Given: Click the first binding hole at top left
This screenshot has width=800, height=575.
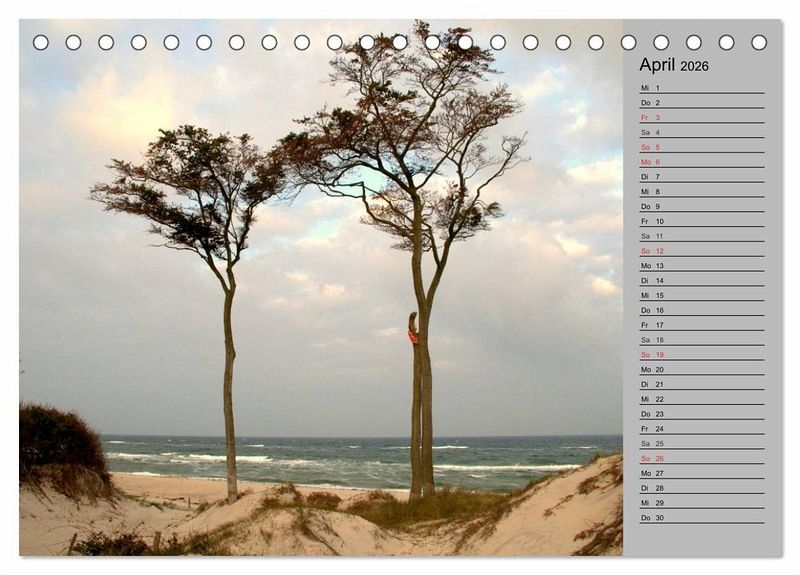Looking at the screenshot, I should tap(41, 43).
